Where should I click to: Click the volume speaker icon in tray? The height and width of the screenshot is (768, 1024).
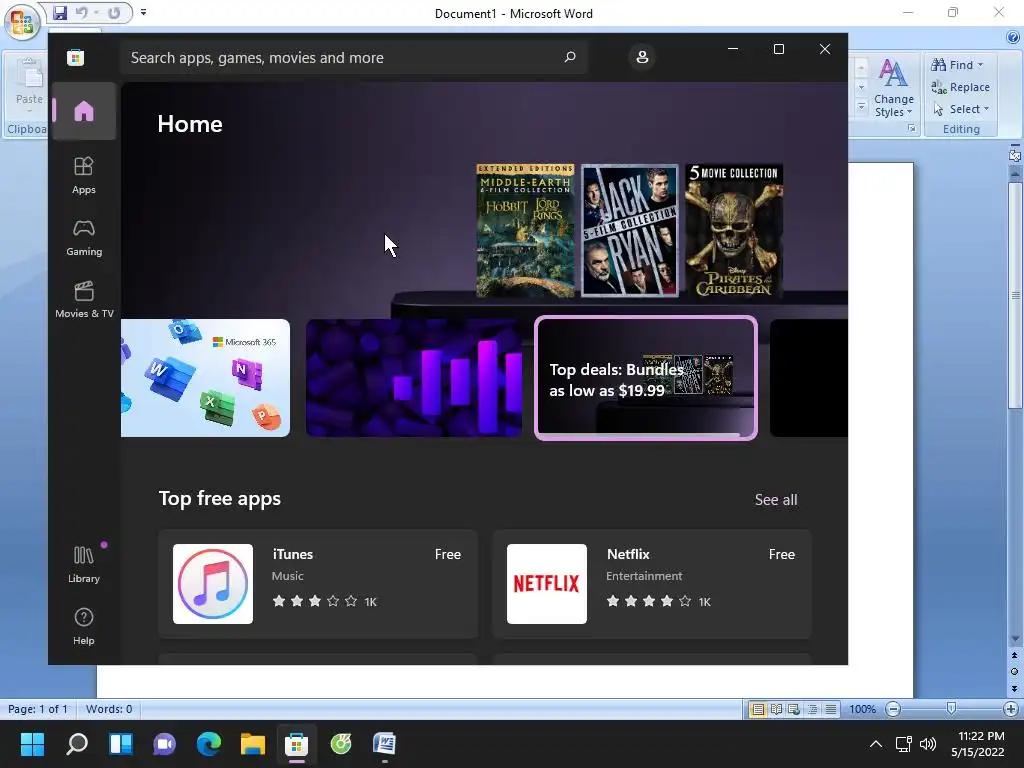point(927,744)
